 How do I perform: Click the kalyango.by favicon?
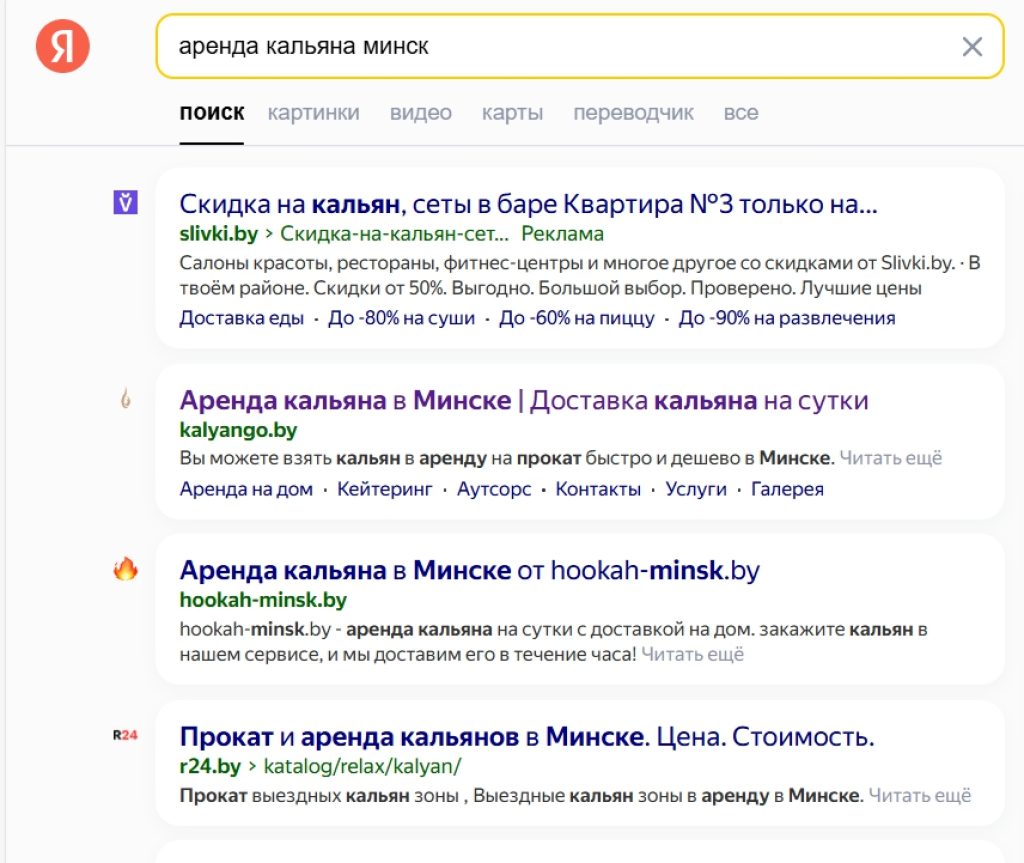point(125,399)
